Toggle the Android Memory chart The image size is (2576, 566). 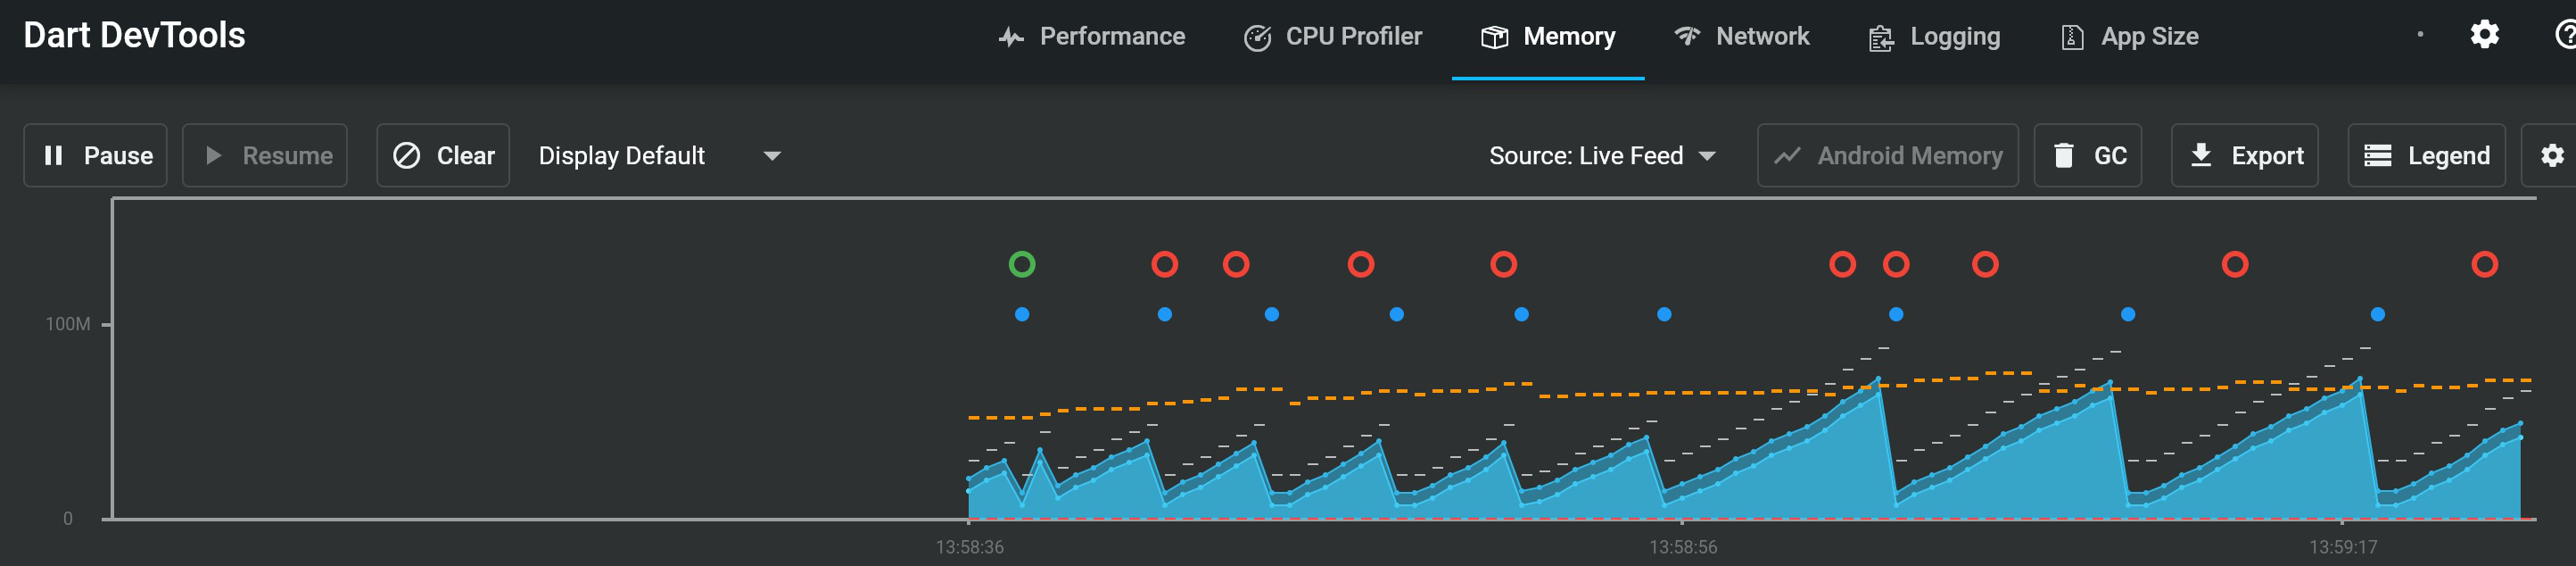click(x=1887, y=155)
